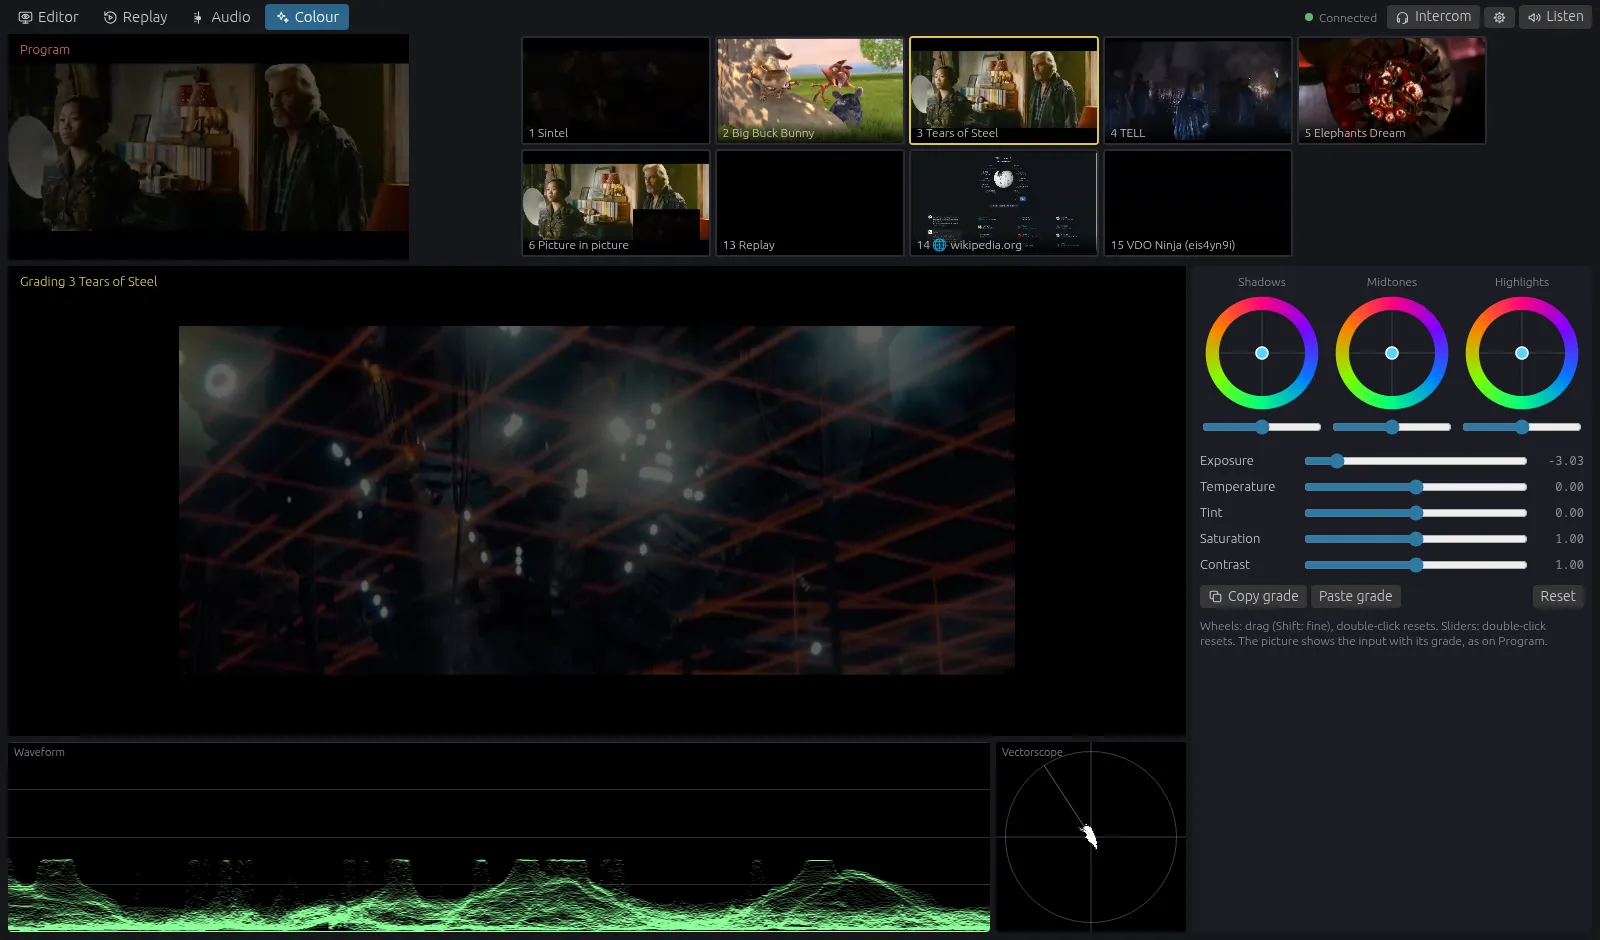1600x940 pixels.
Task: Click the Temperature slider track
Action: 1416,487
